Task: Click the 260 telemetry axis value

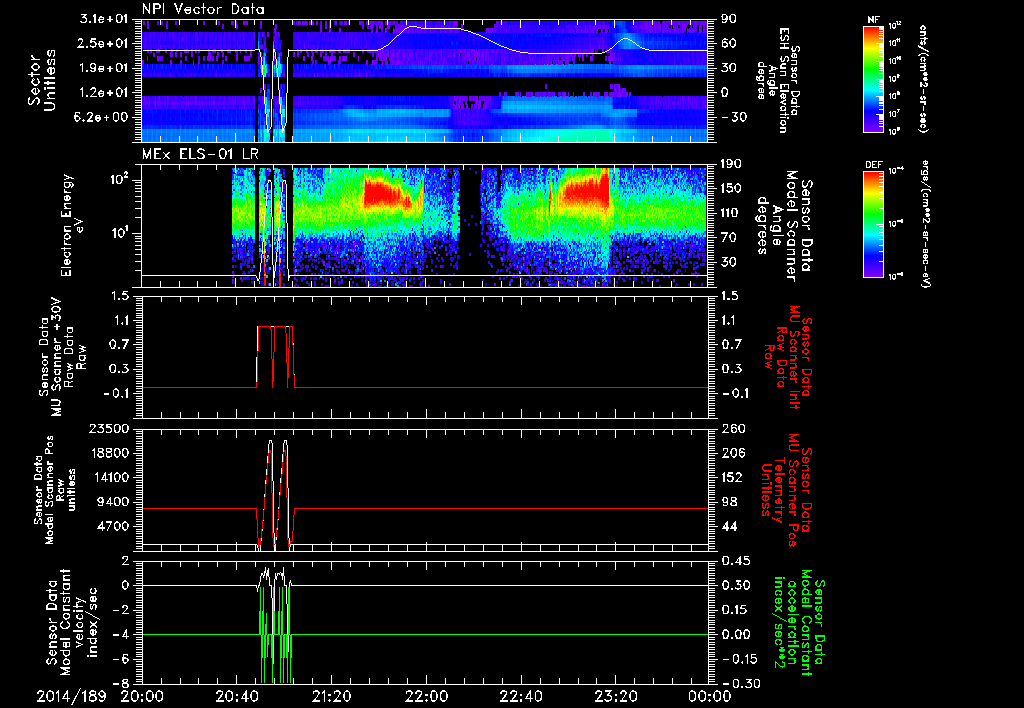Action: tap(733, 428)
